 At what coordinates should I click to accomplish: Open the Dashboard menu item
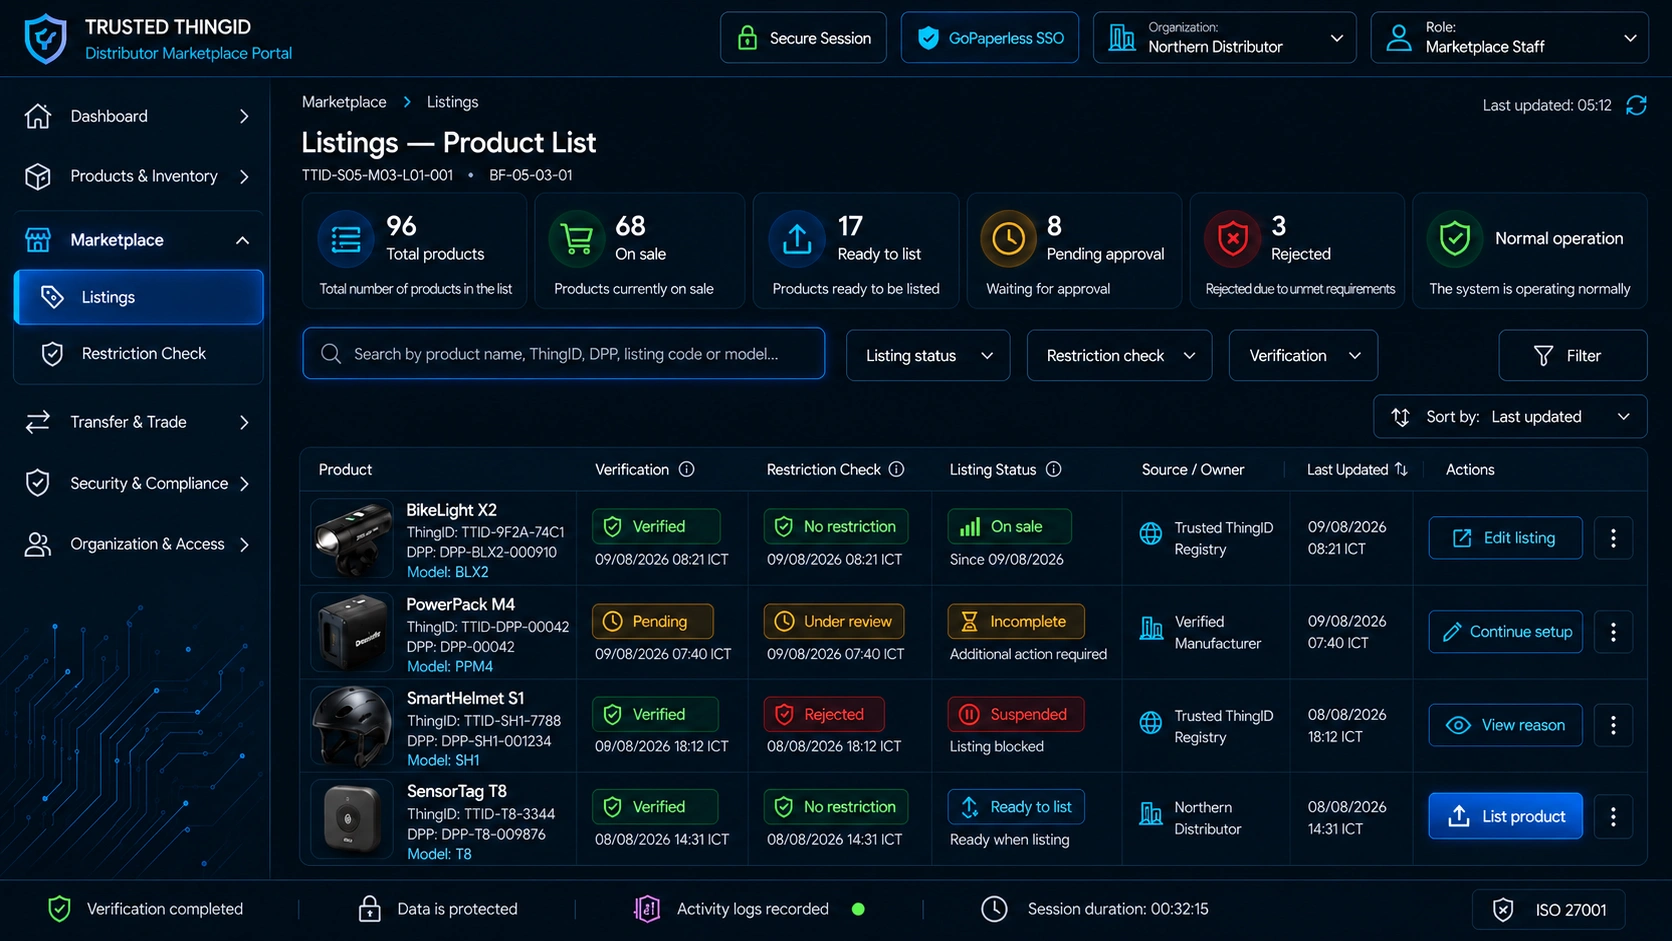click(139, 116)
